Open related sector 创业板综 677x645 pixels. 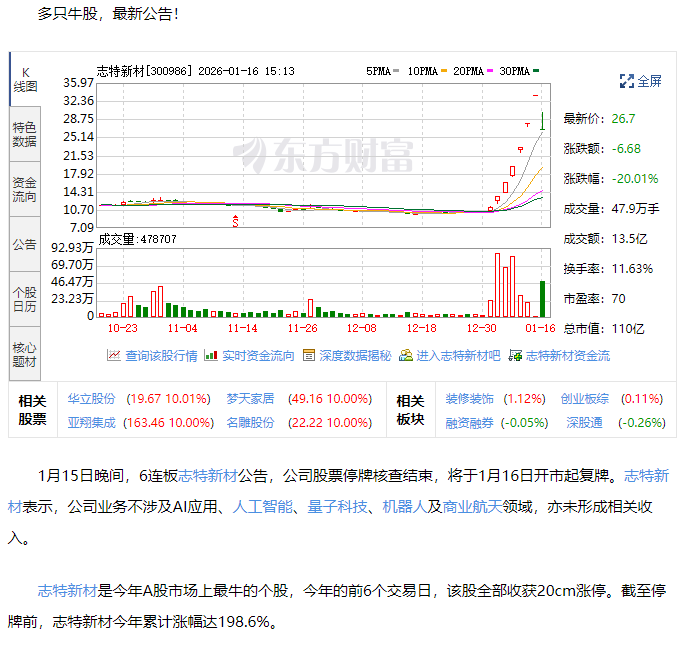coord(585,398)
